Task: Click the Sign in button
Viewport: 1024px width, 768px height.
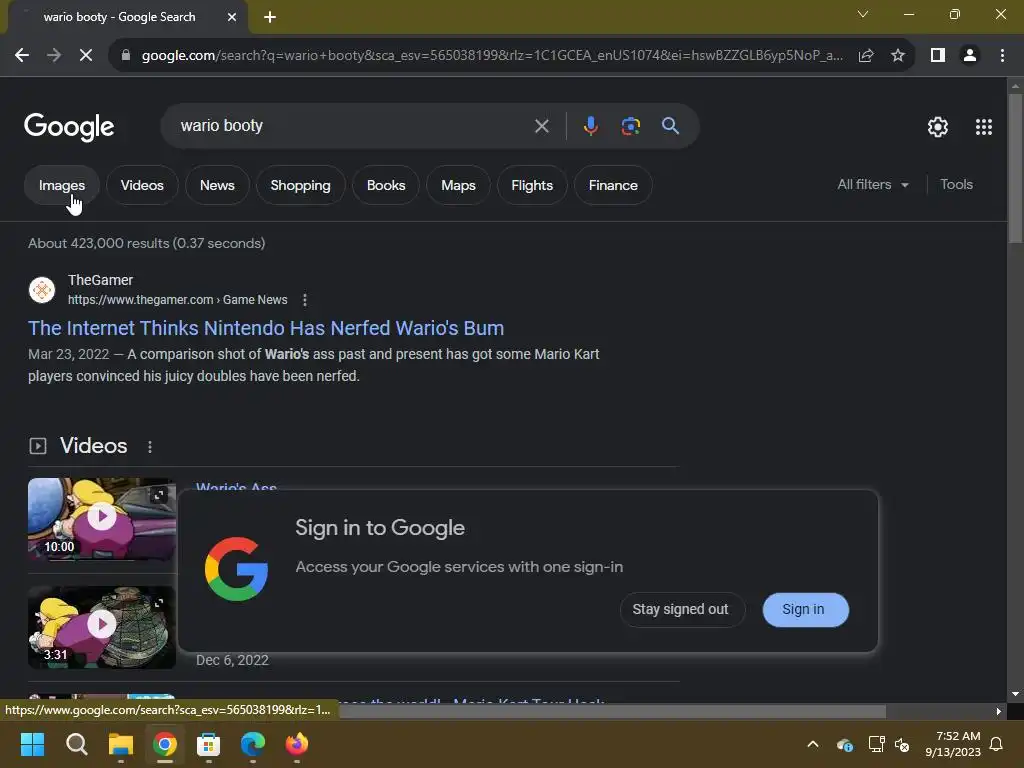Action: click(805, 609)
